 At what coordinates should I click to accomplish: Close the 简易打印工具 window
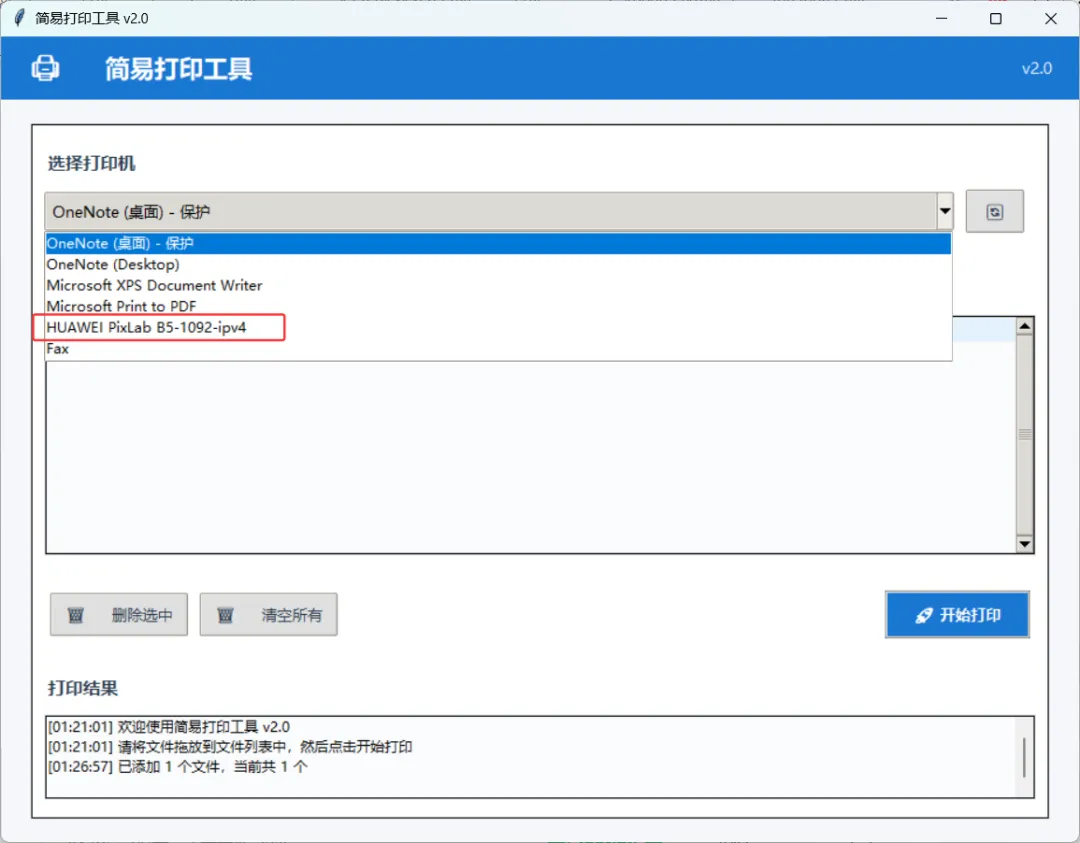[x=1050, y=19]
